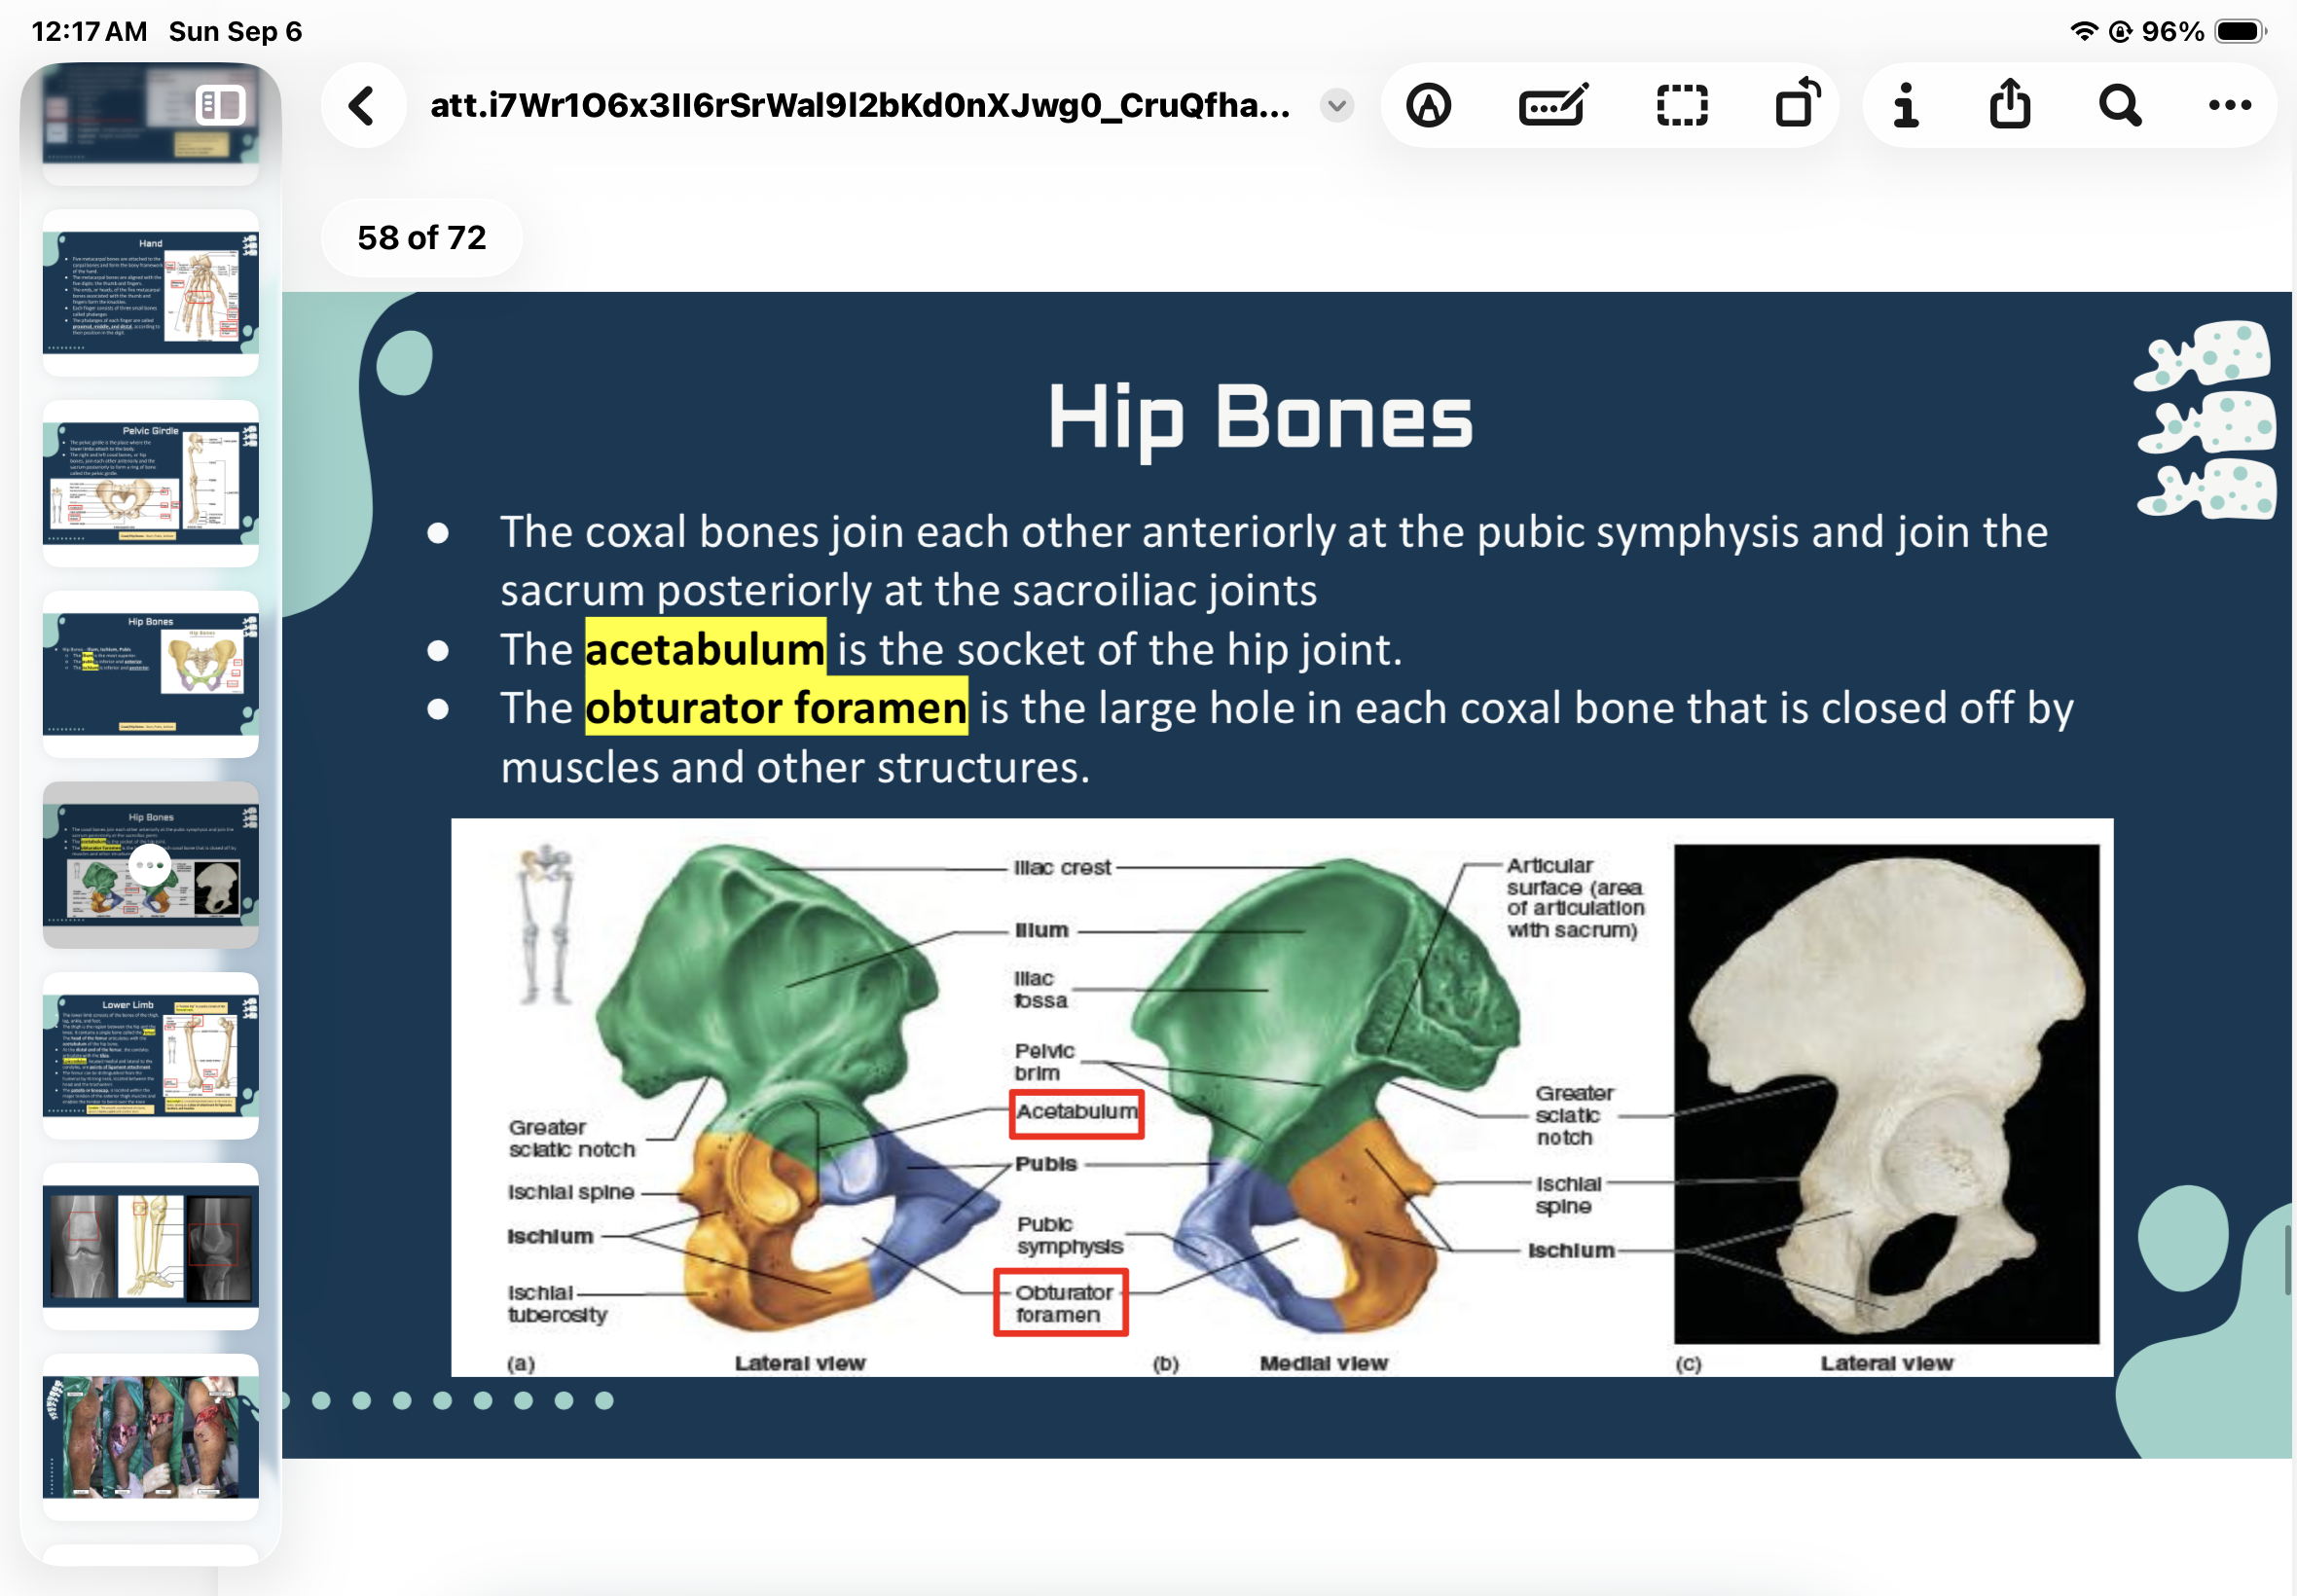Go back using the left chevron button
This screenshot has height=1596, width=2297.
[362, 105]
